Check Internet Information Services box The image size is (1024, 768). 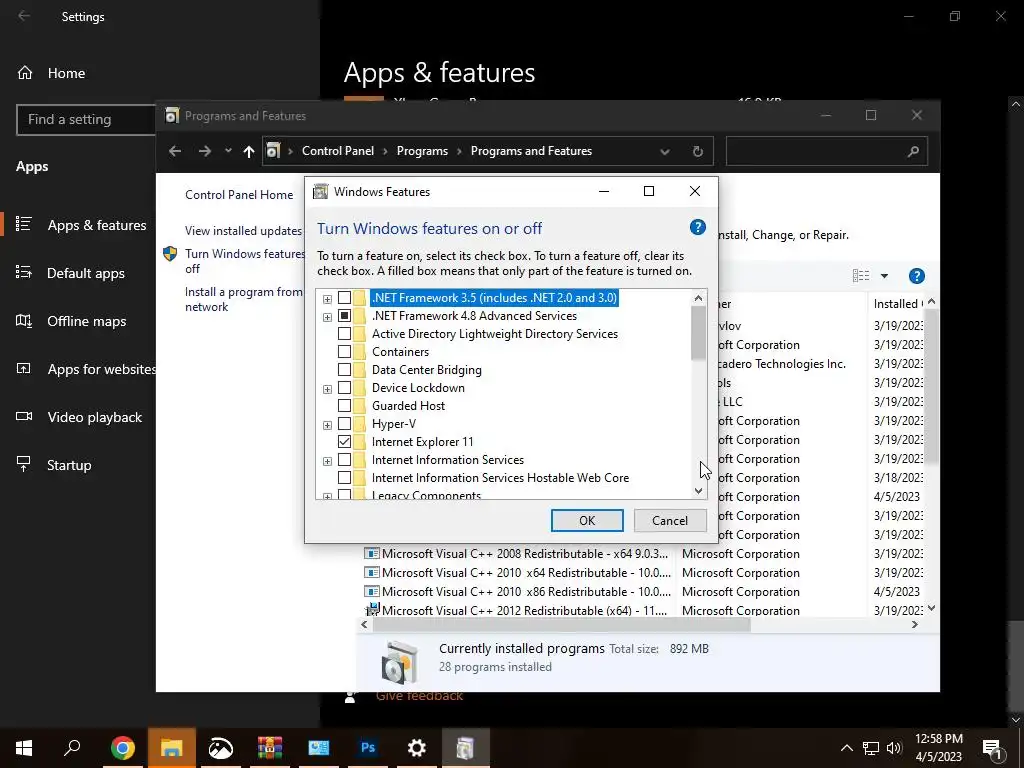click(x=344, y=460)
